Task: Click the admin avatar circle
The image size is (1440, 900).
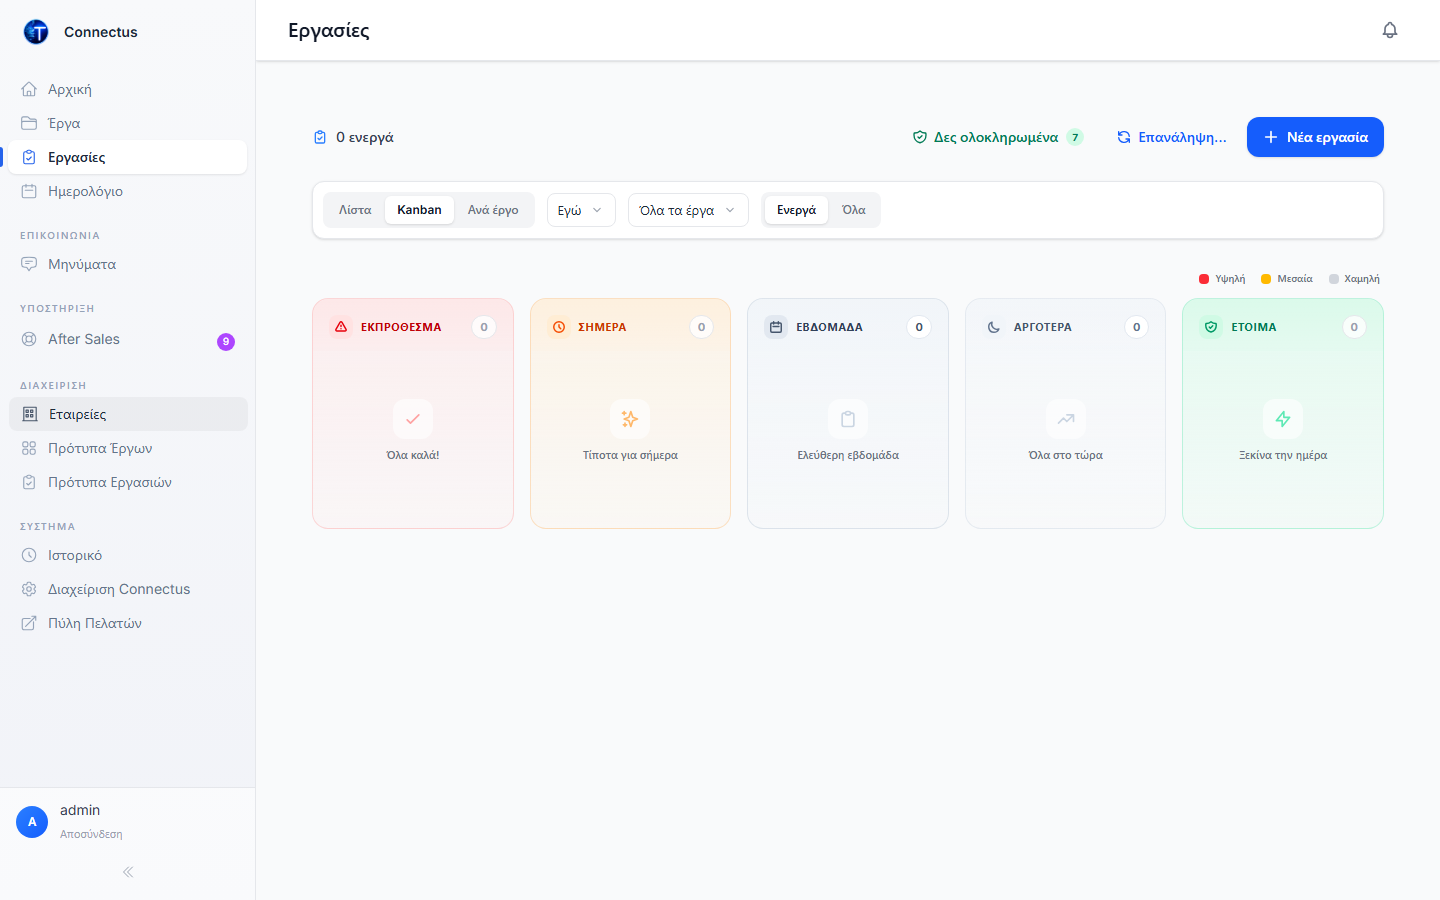Action: (32, 822)
